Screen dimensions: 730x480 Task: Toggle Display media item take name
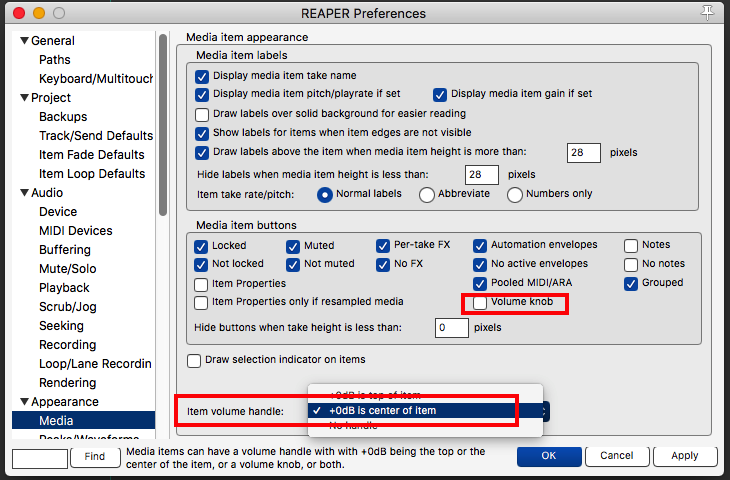(202, 76)
